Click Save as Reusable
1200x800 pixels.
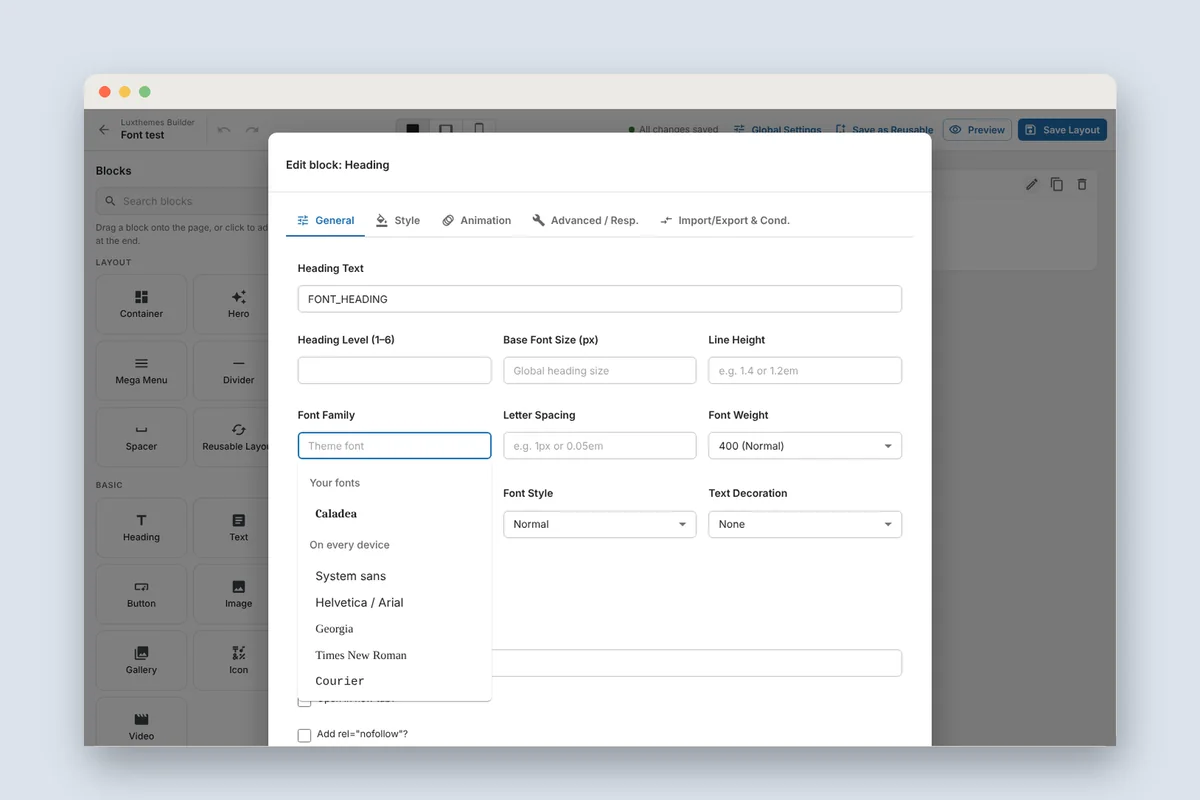click(884, 130)
